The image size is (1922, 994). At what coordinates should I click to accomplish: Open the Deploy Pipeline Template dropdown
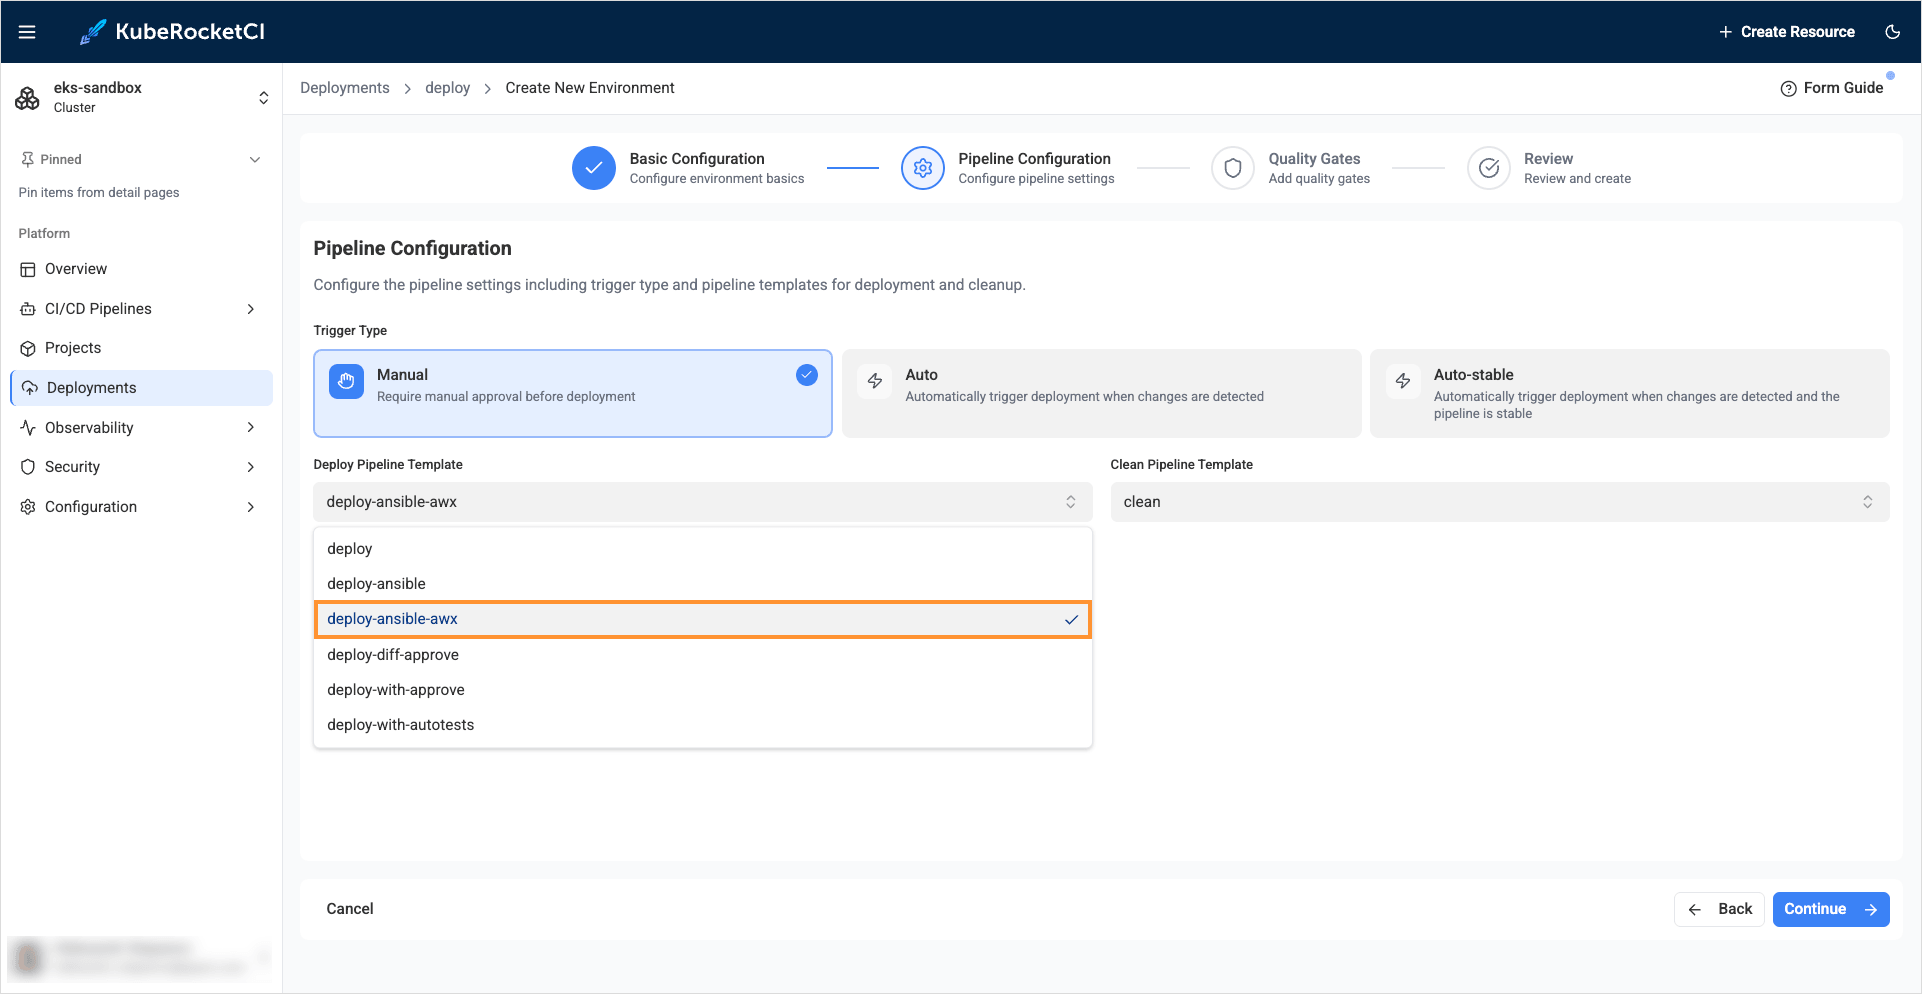pyautogui.click(x=703, y=502)
